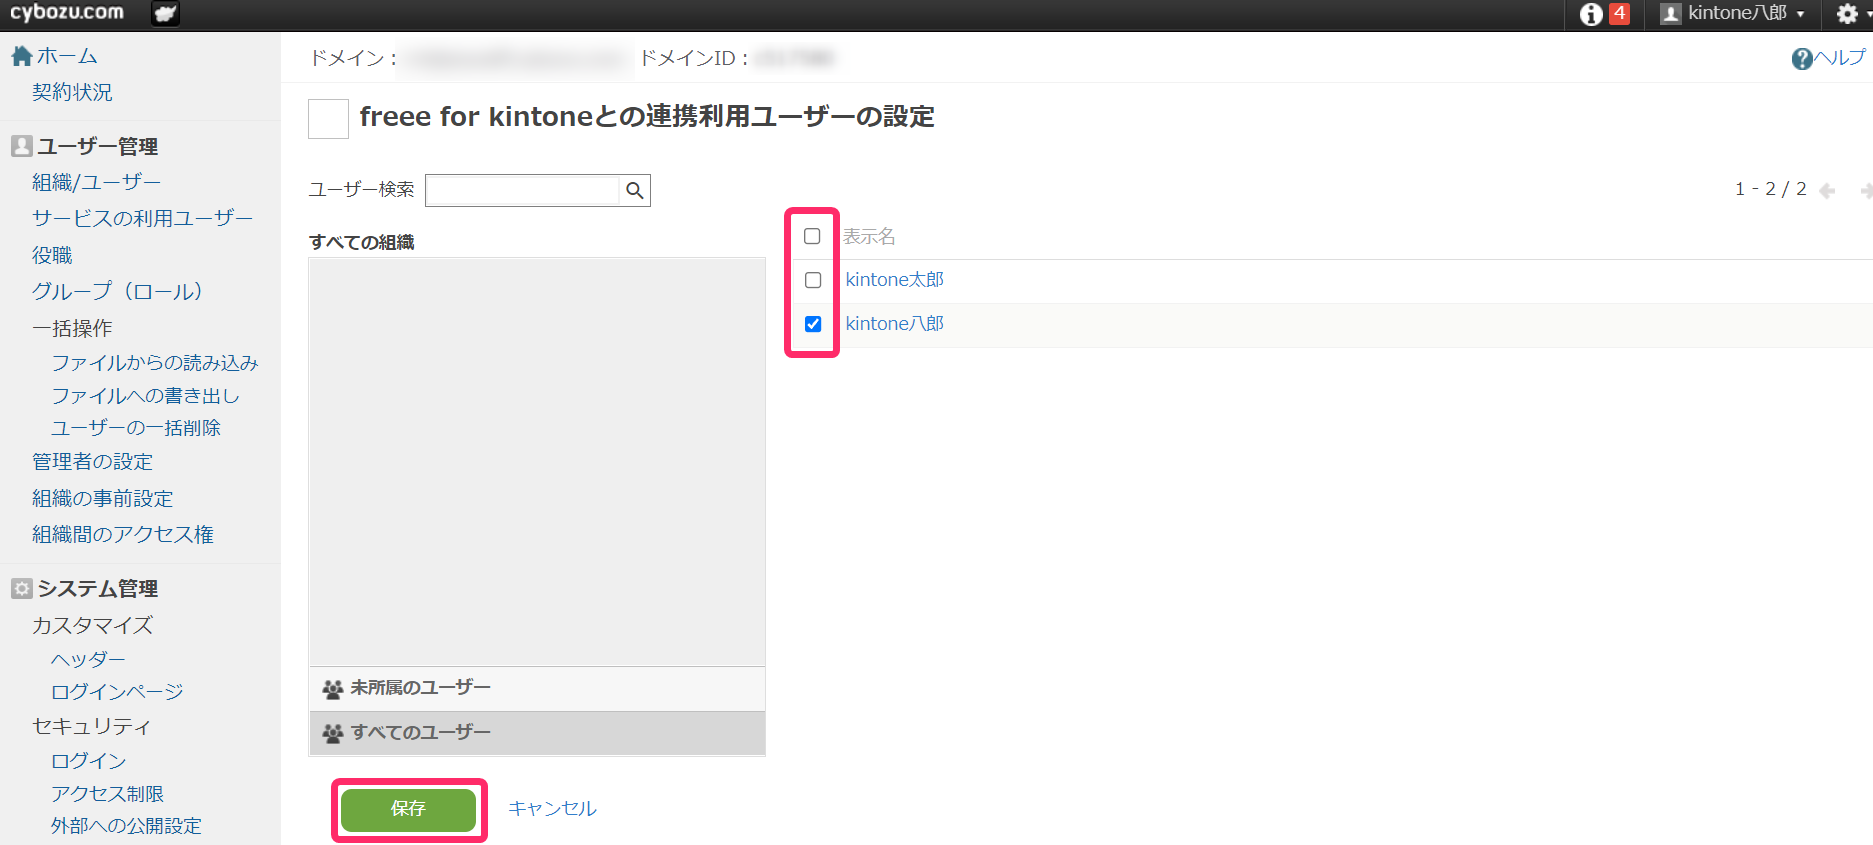The width and height of the screenshot is (1873, 845).
Task: Click the cybozu.com logo
Action: 67,13
